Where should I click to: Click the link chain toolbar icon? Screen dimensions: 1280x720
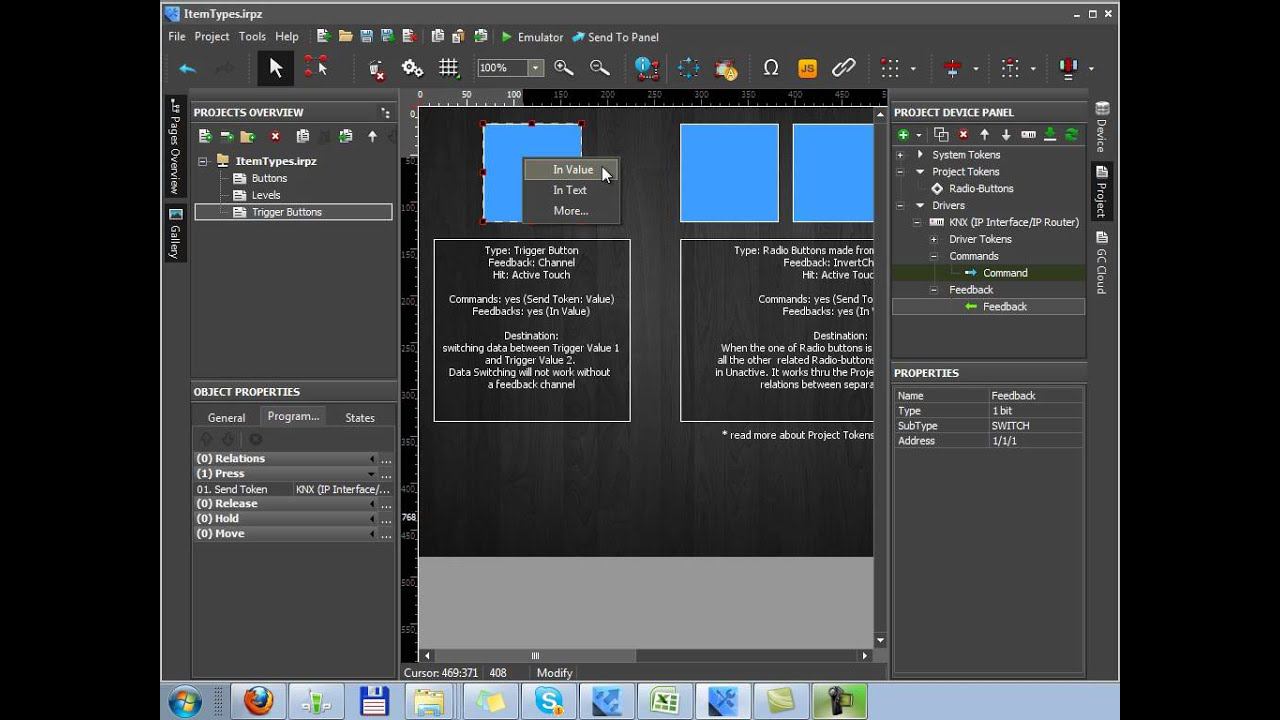844,68
